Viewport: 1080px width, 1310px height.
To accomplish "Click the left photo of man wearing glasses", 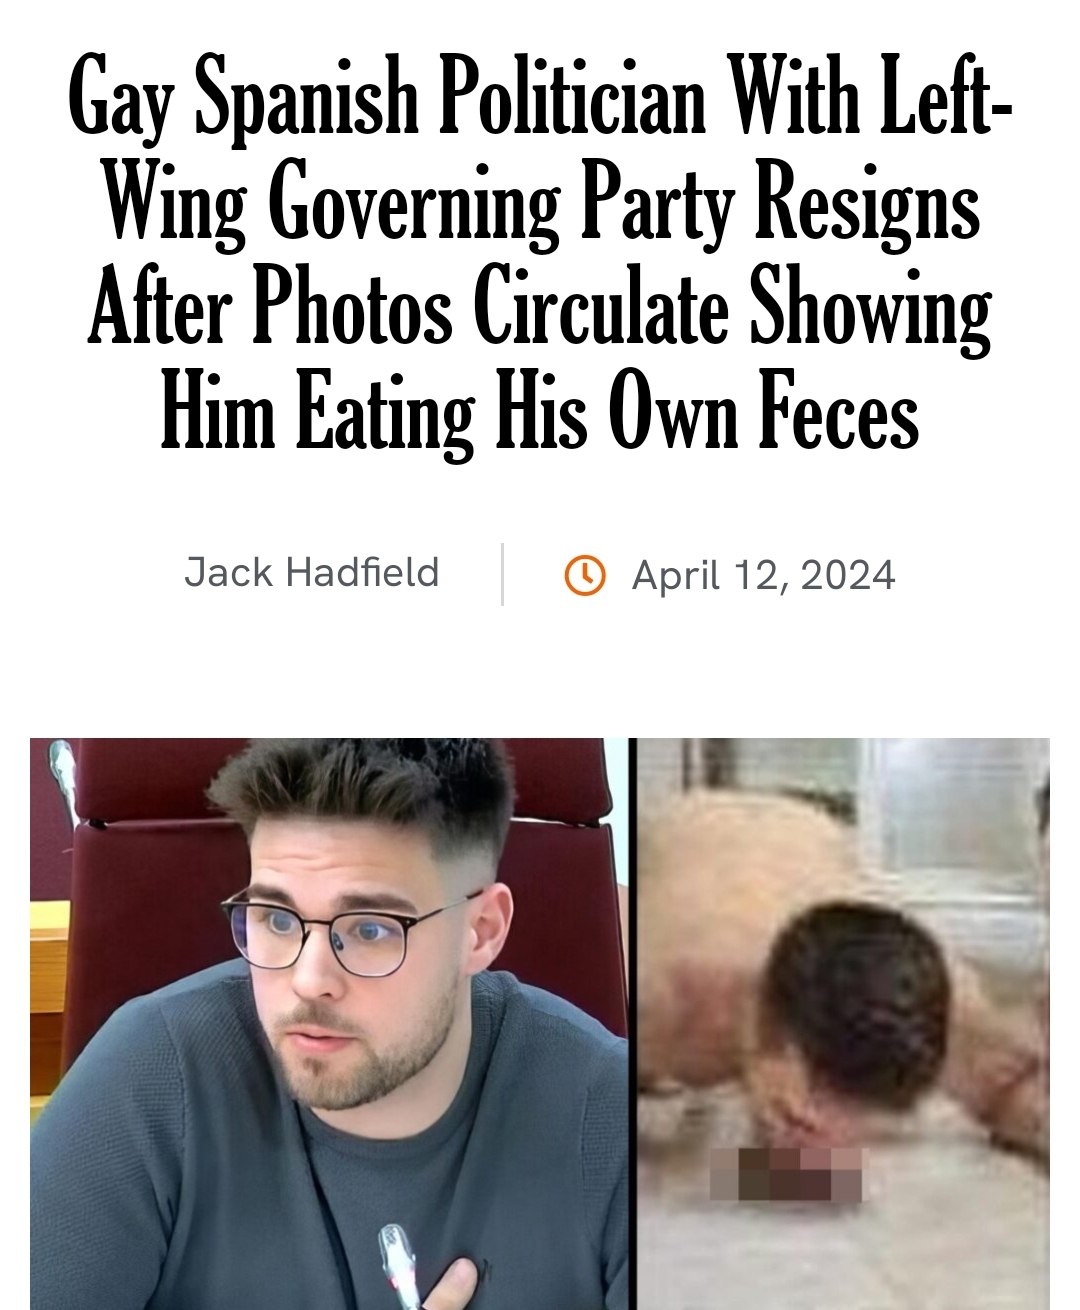I will click(x=329, y=1024).
